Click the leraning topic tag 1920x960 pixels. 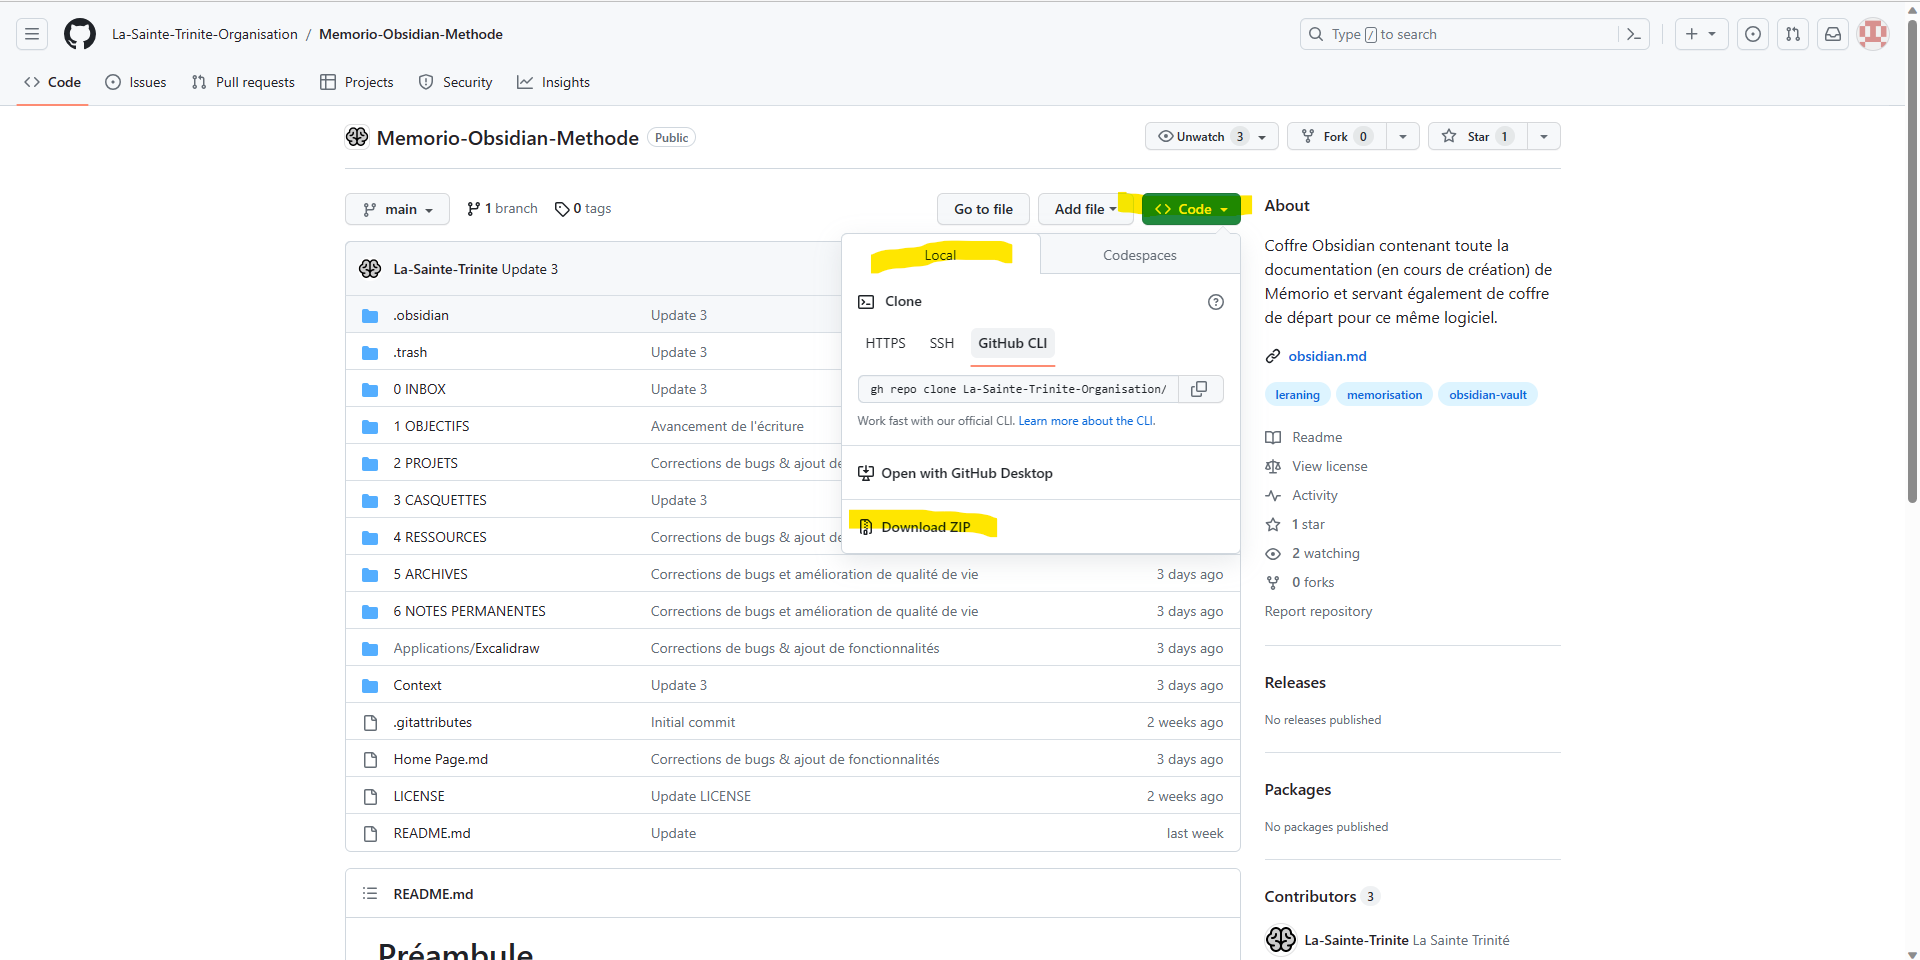(1297, 395)
